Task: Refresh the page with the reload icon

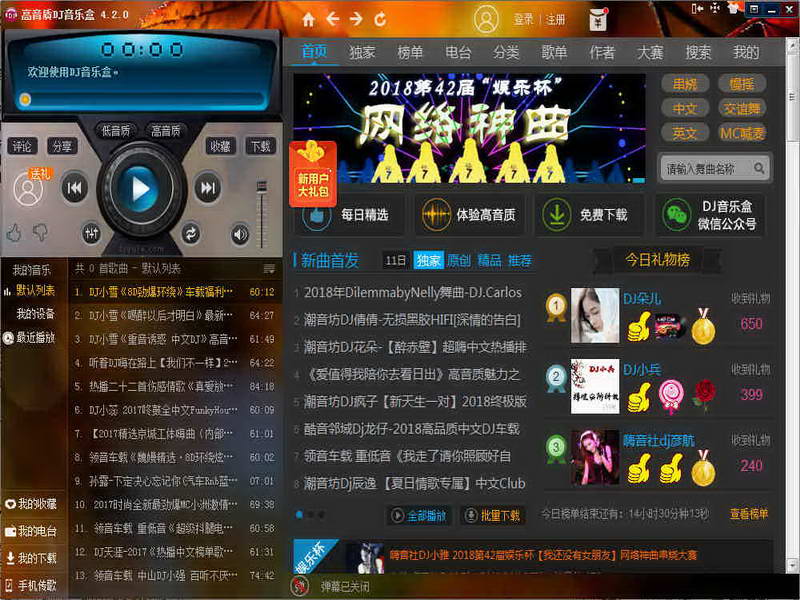Action: [380, 19]
